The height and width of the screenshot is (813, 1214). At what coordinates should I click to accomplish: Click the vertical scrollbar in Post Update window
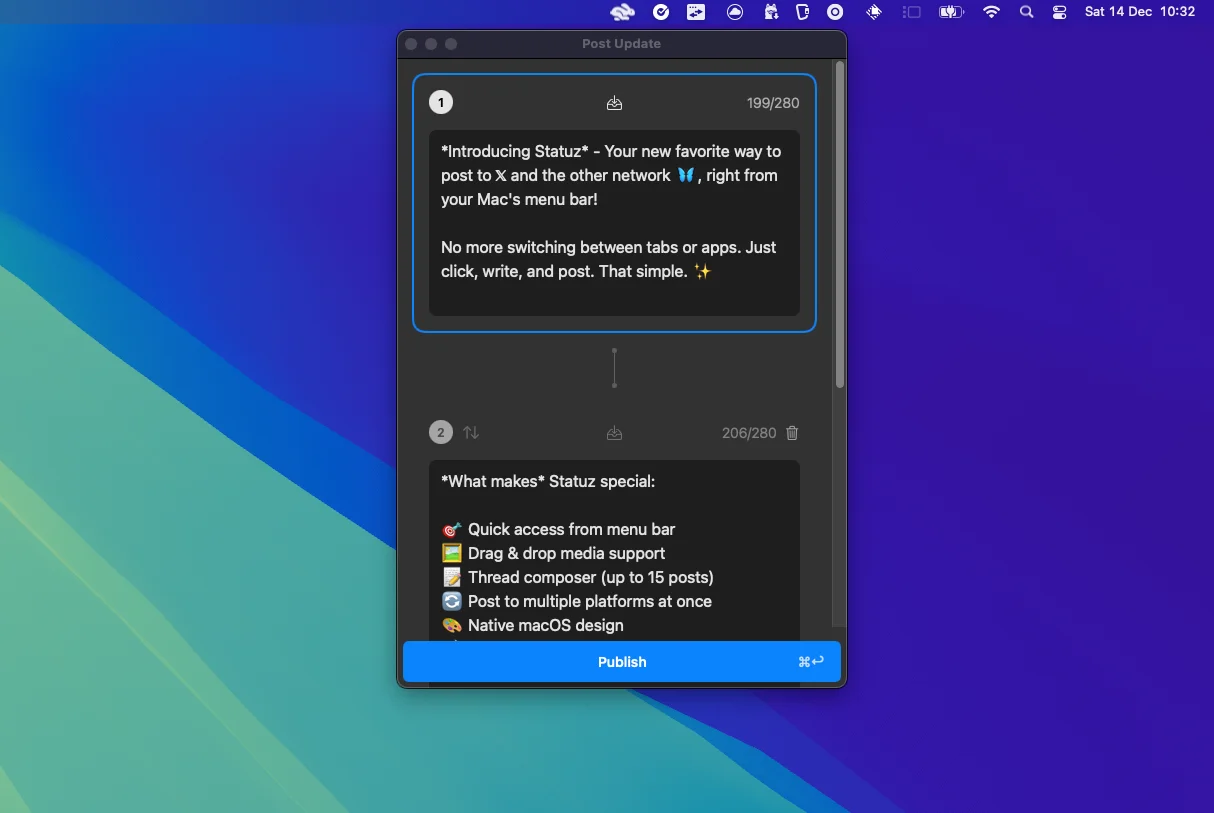pyautogui.click(x=840, y=225)
